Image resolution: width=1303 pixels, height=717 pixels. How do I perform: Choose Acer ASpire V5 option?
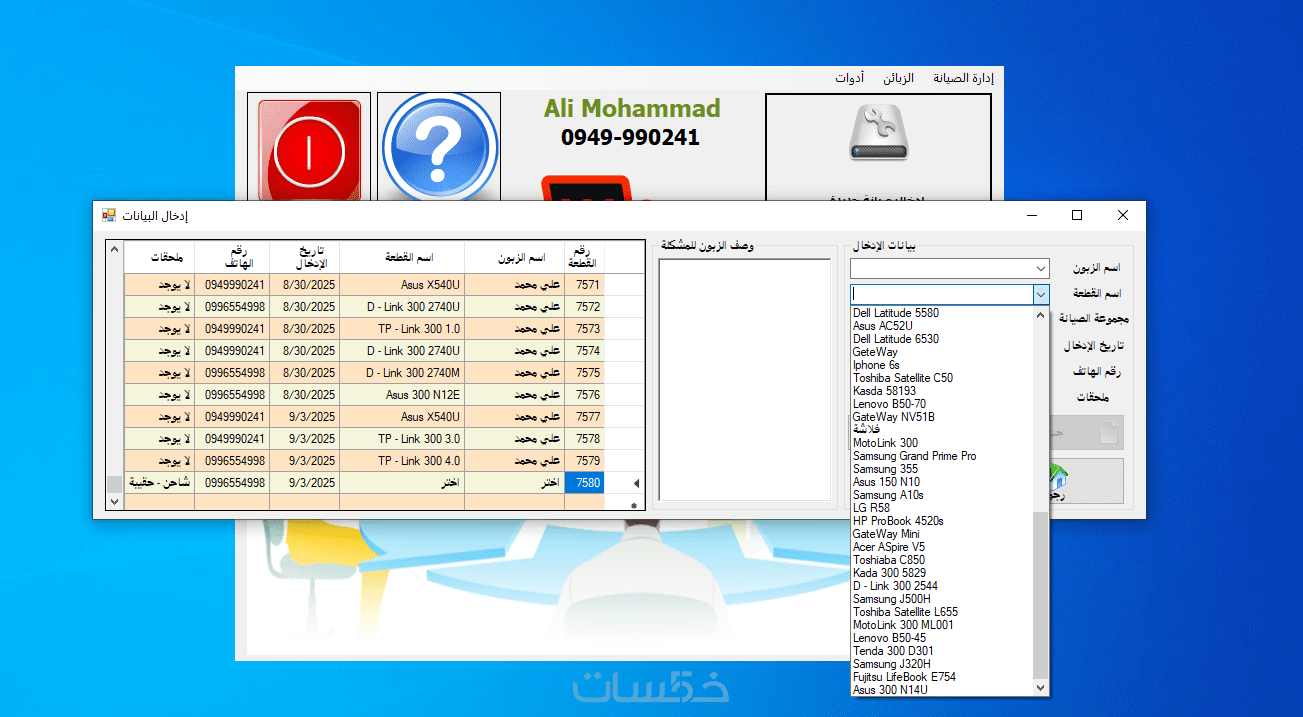click(889, 547)
